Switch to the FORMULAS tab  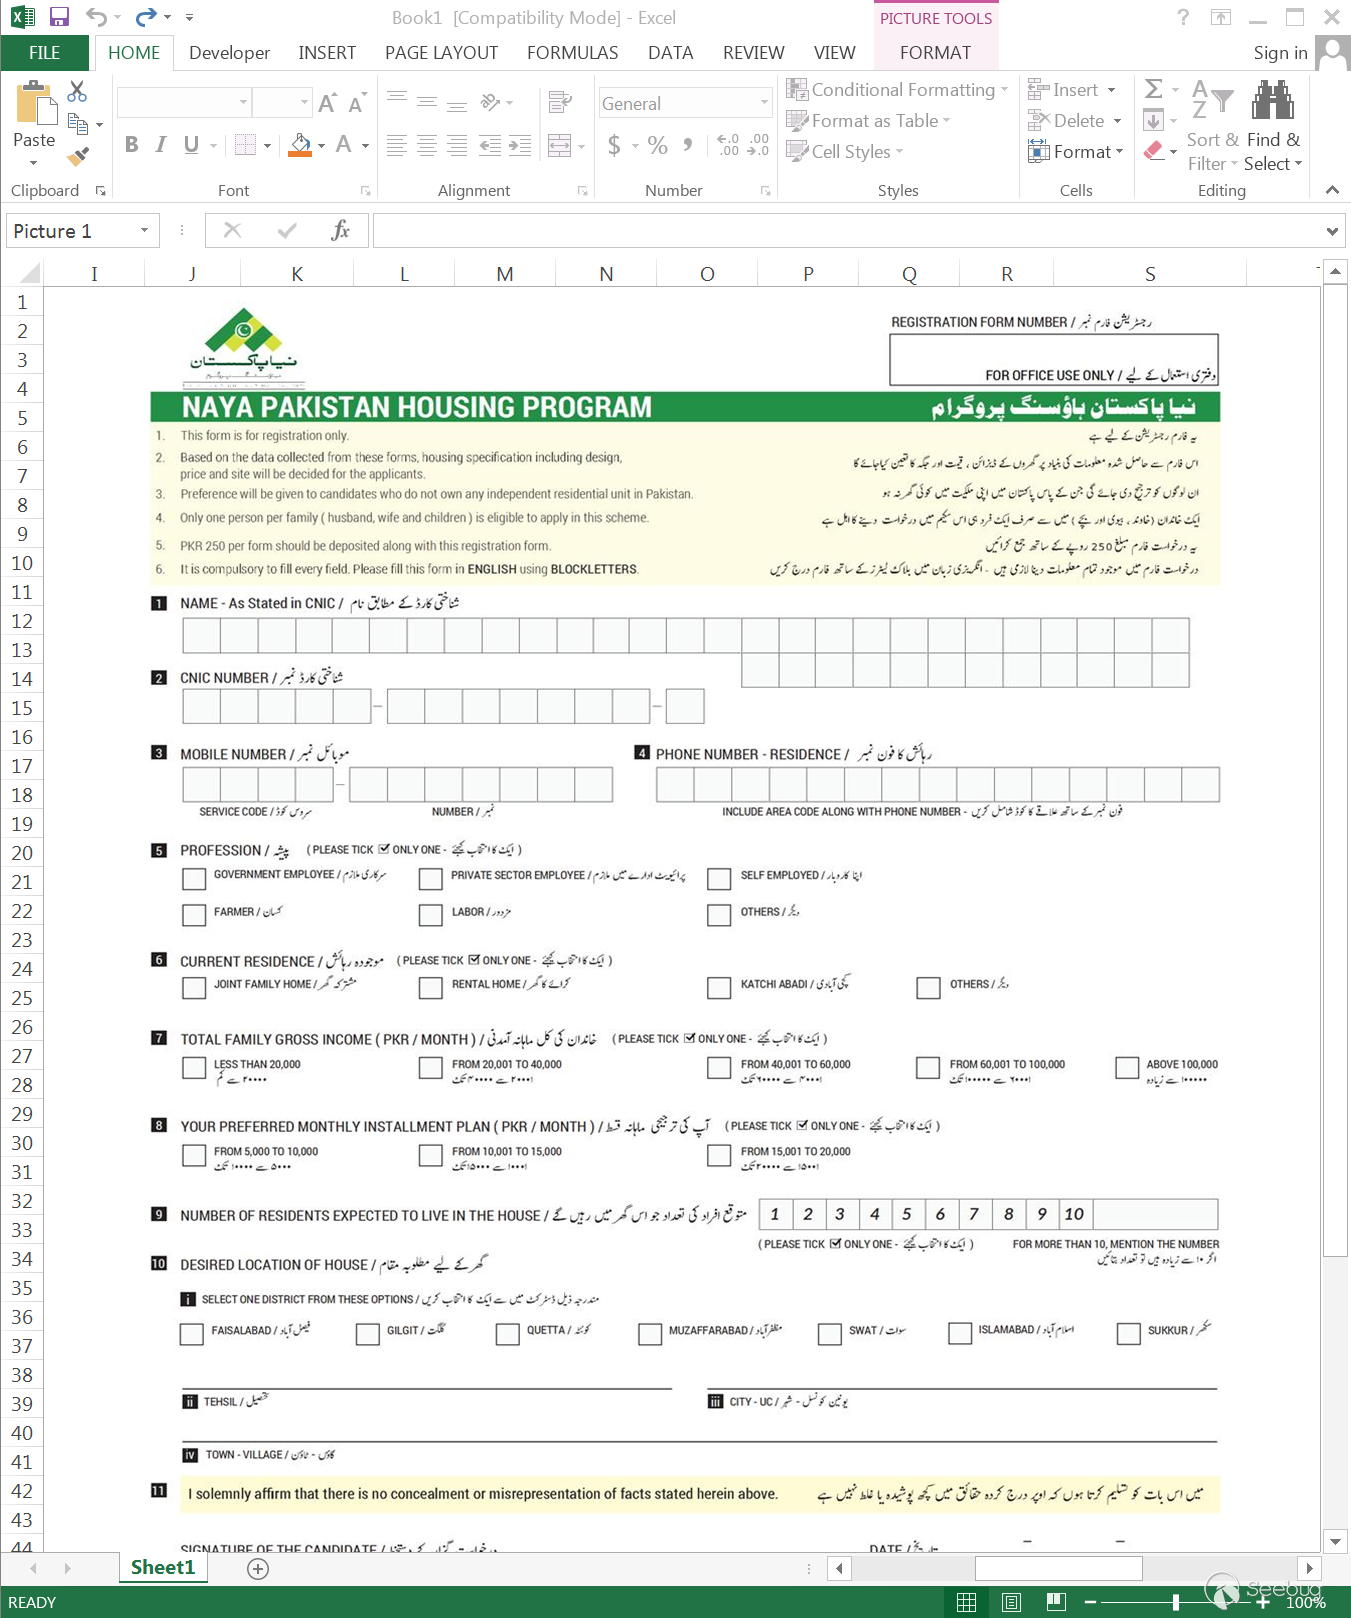coord(572,53)
